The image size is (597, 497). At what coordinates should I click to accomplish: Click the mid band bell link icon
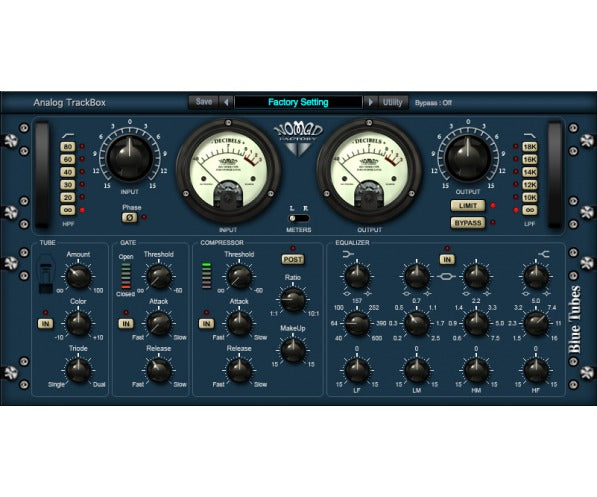pos(446,276)
